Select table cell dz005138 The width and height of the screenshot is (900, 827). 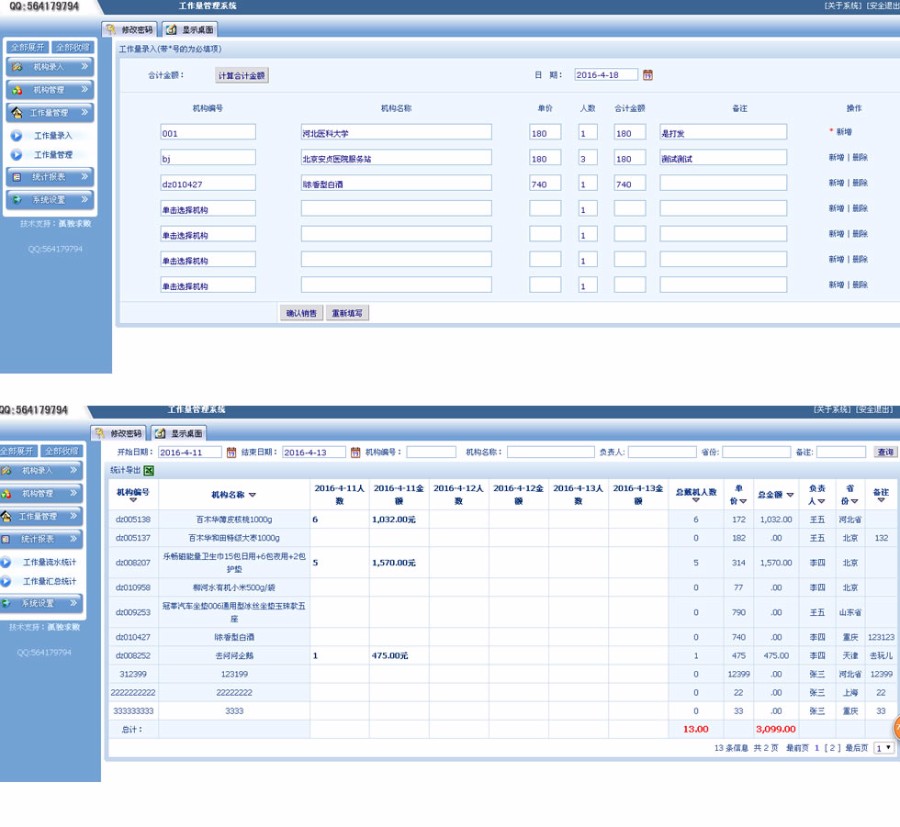click(133, 519)
